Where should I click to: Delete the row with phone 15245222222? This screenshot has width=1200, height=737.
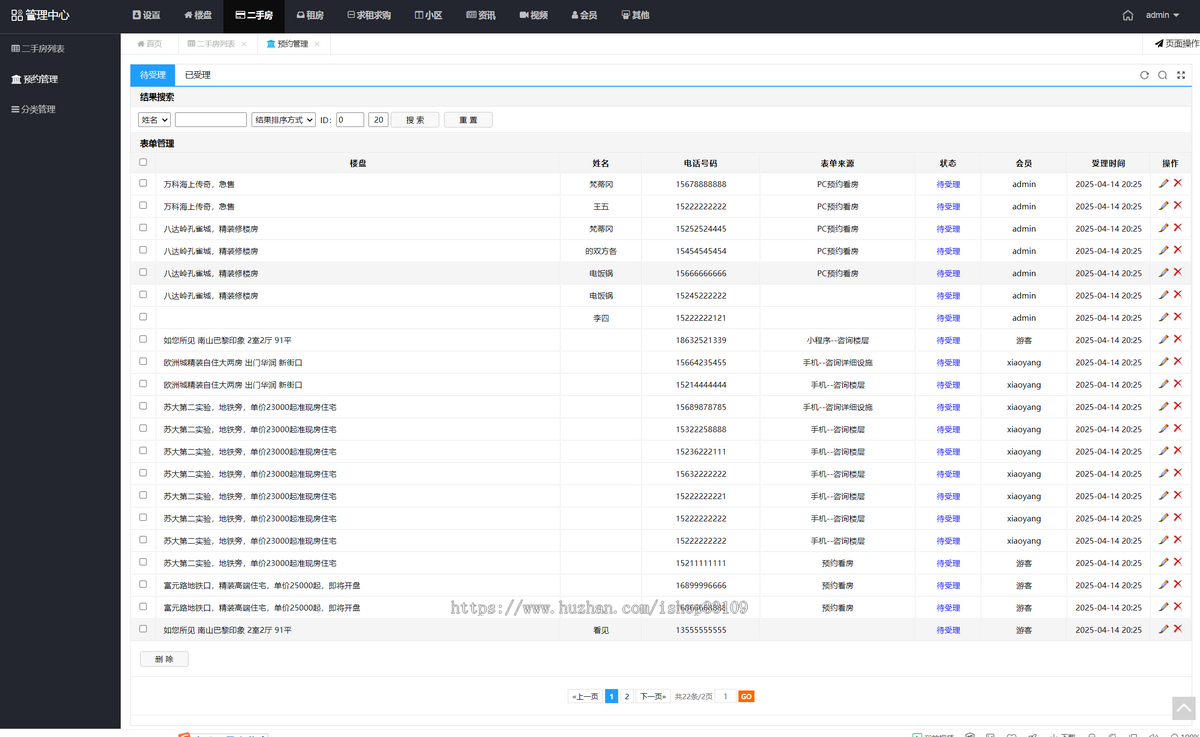tap(1177, 294)
